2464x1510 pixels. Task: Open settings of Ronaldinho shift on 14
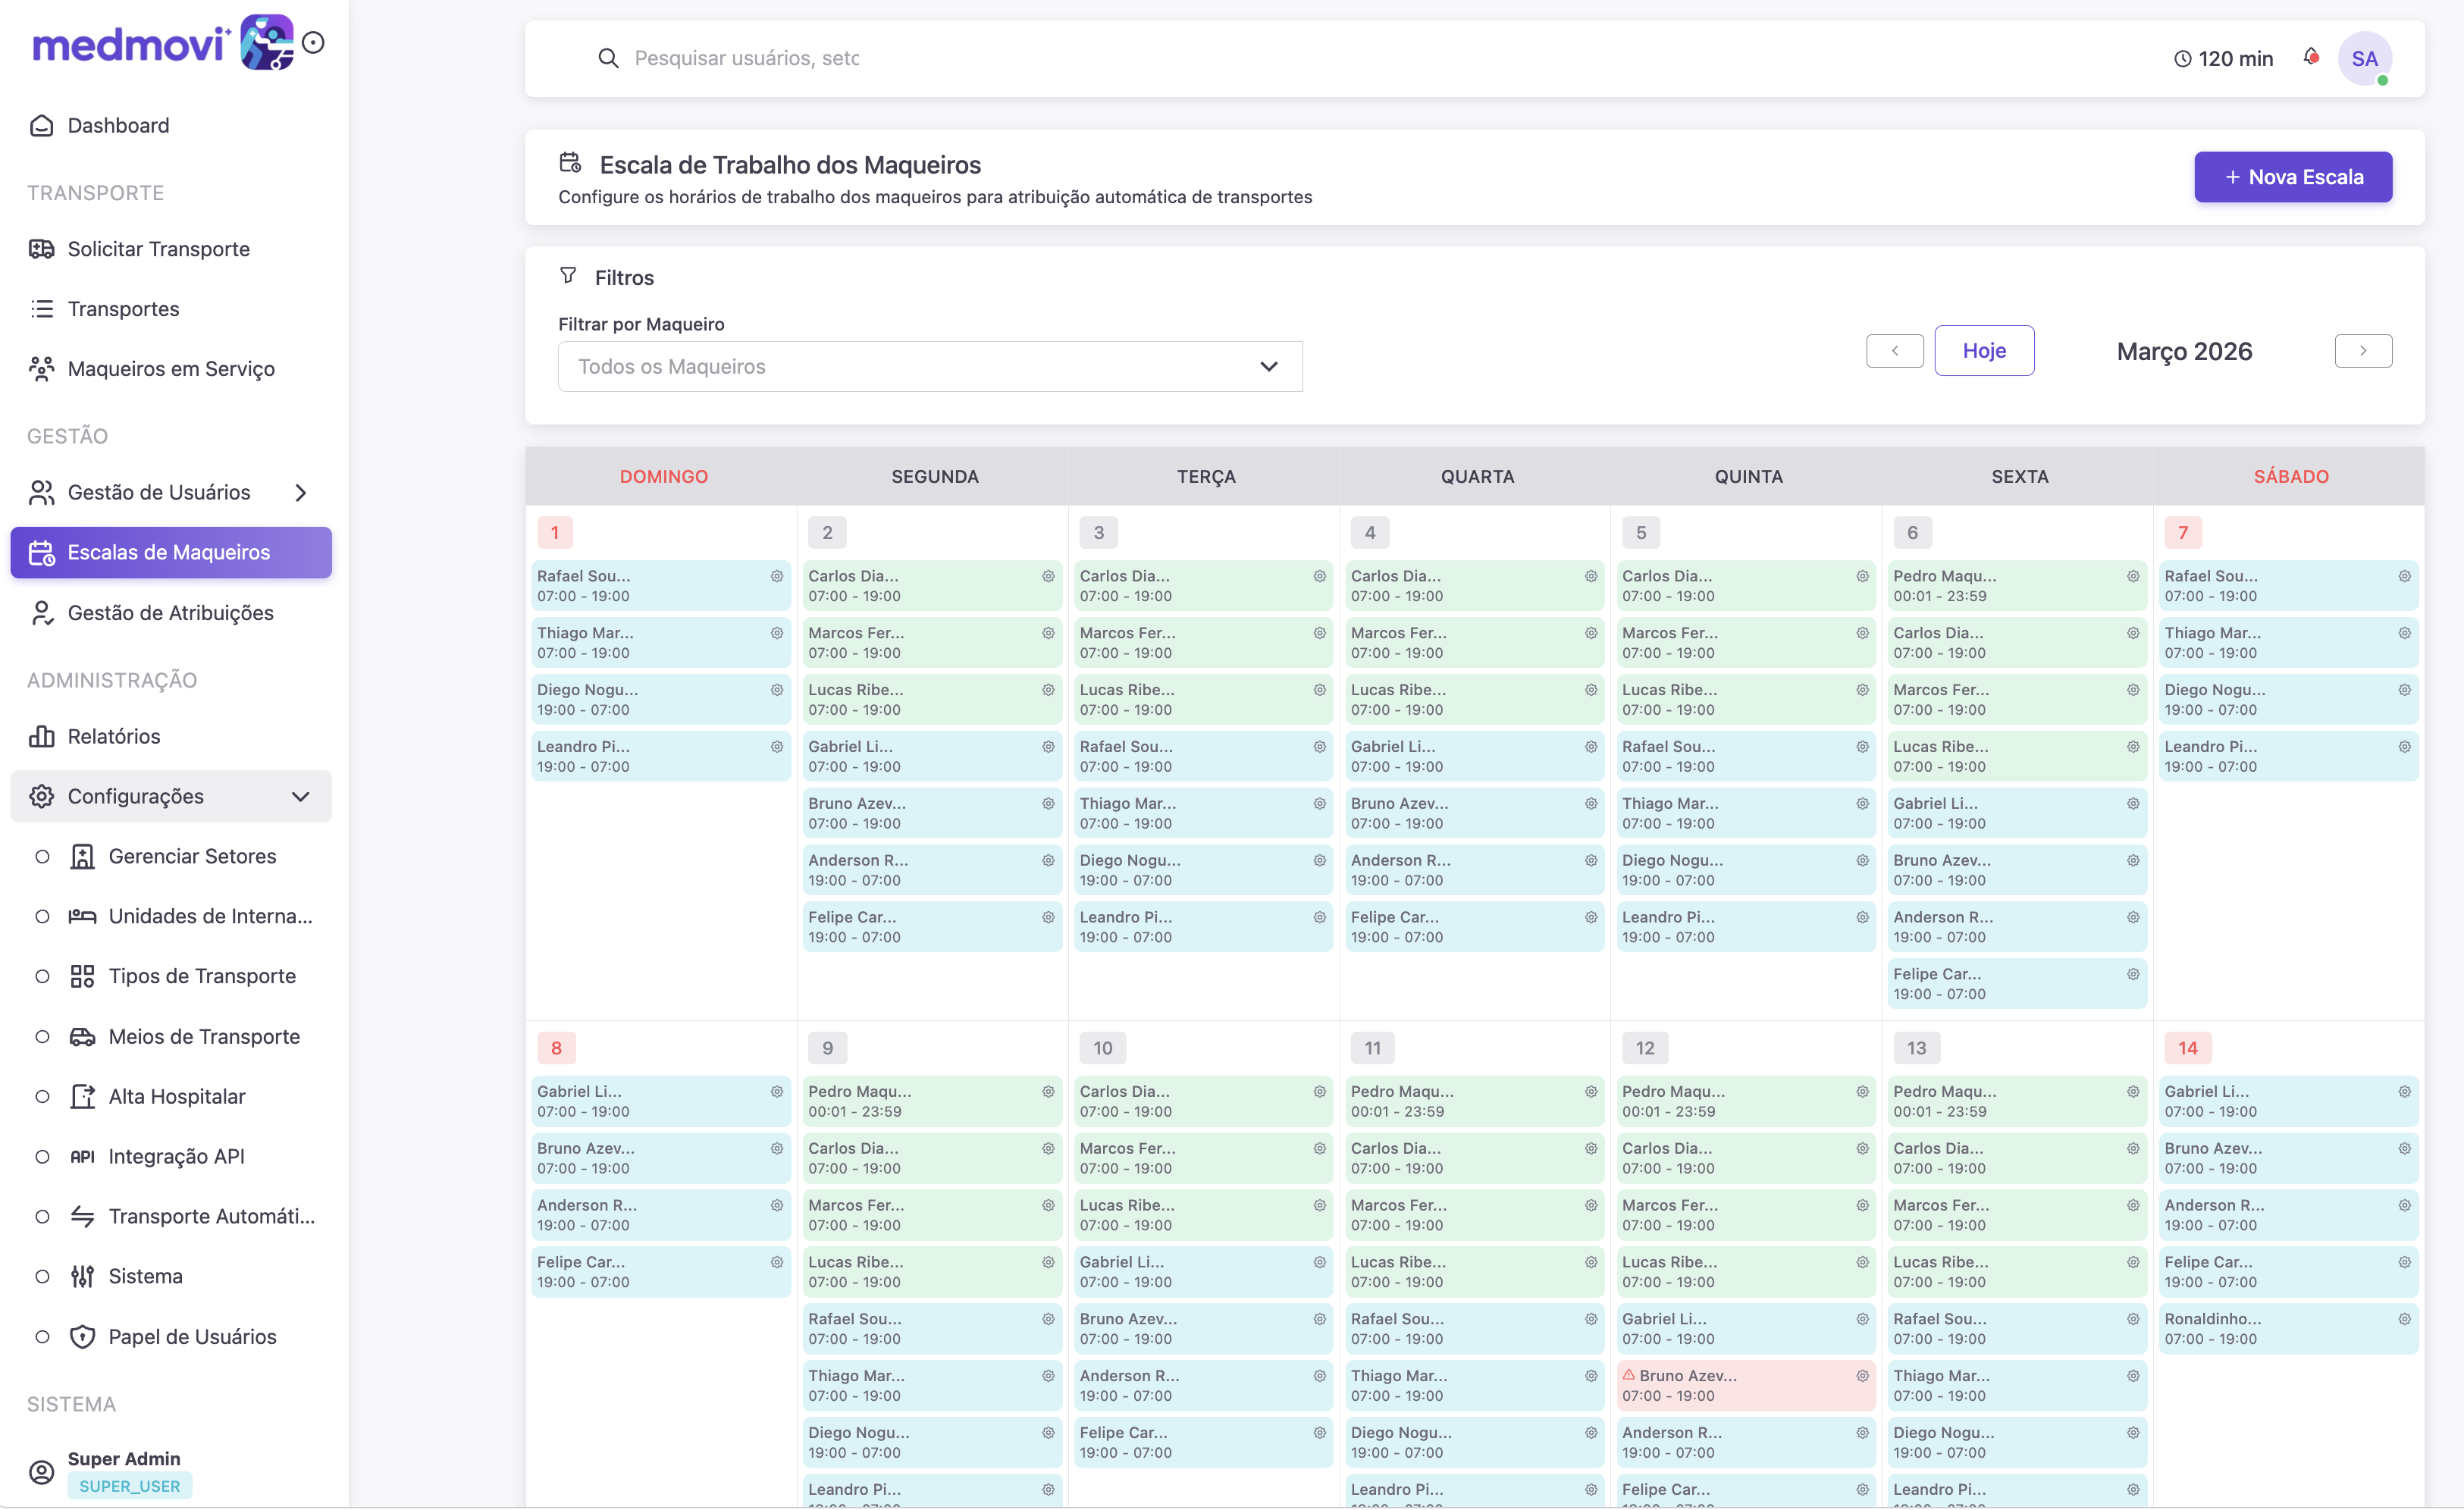click(x=2404, y=1319)
